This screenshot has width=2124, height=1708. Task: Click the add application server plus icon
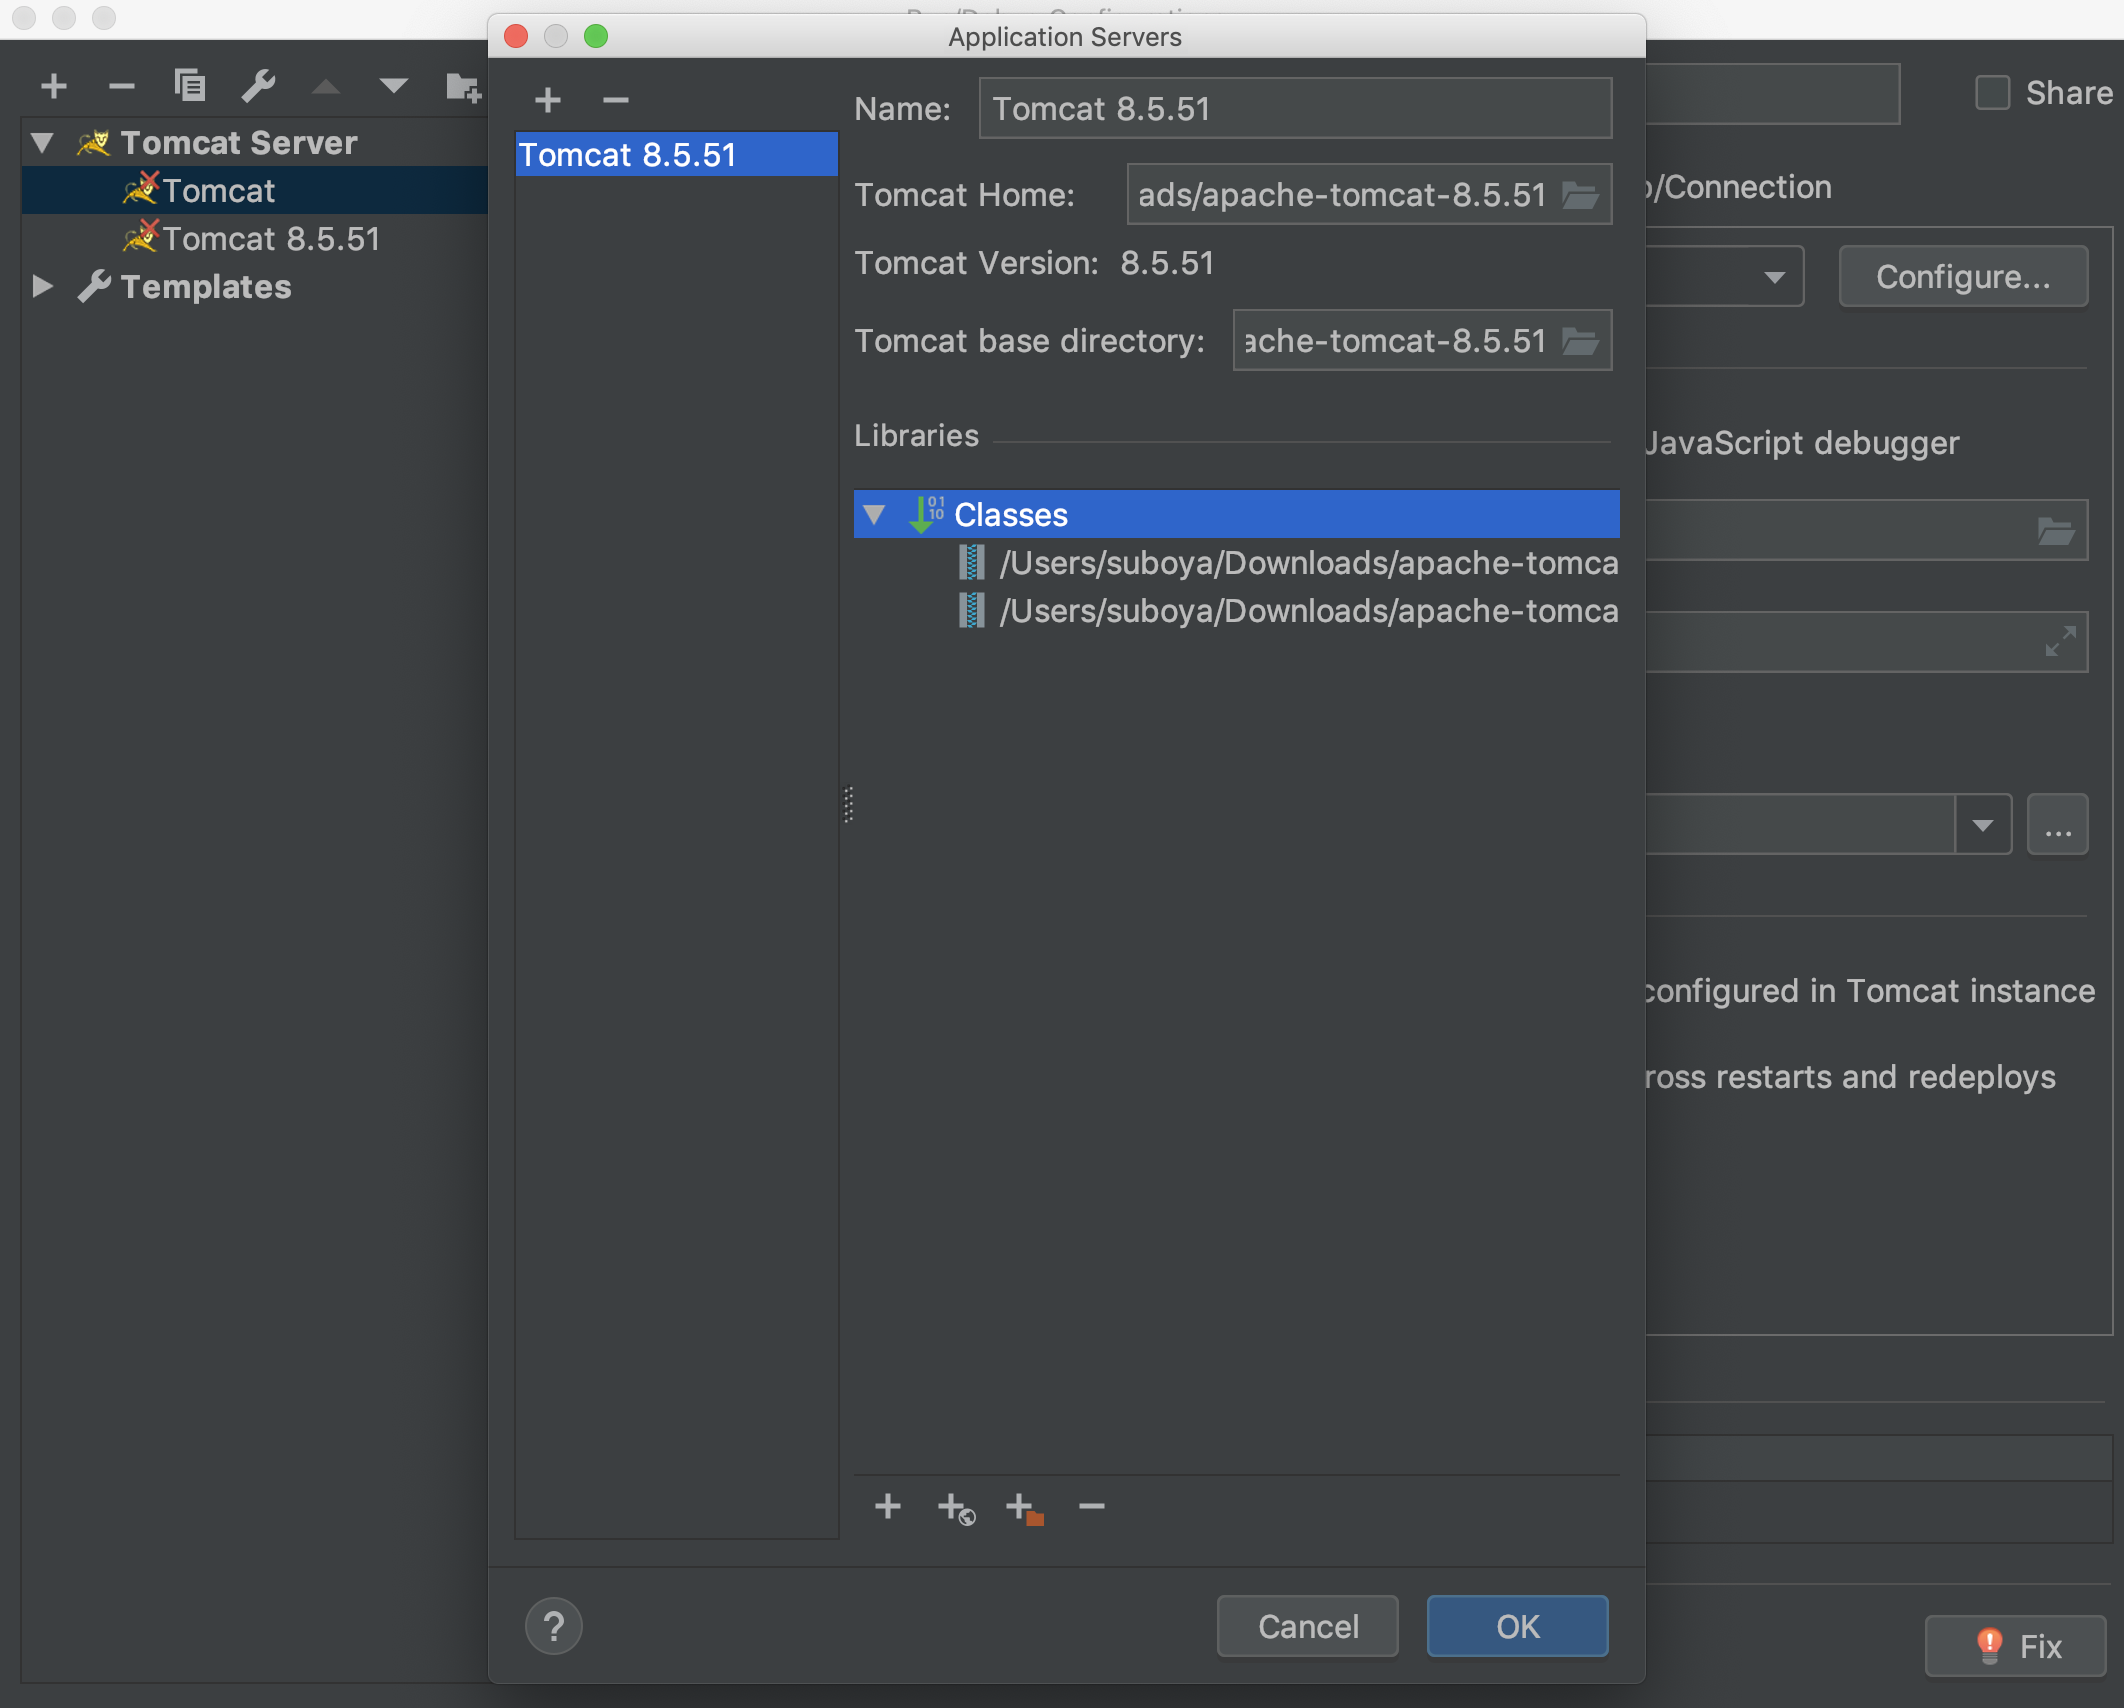pyautogui.click(x=547, y=100)
